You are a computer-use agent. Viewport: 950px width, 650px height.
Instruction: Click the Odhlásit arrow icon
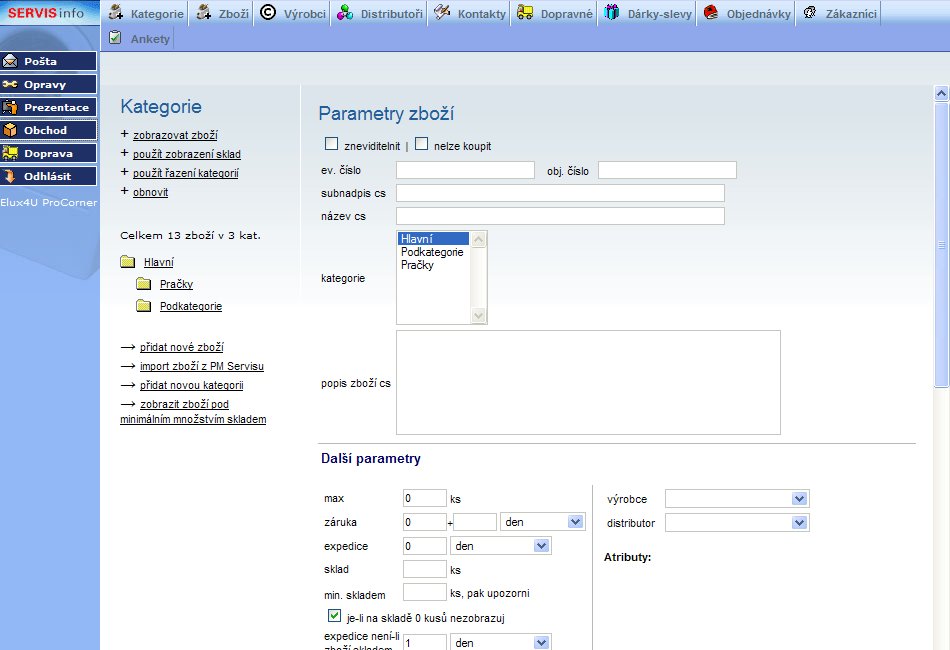(10, 176)
